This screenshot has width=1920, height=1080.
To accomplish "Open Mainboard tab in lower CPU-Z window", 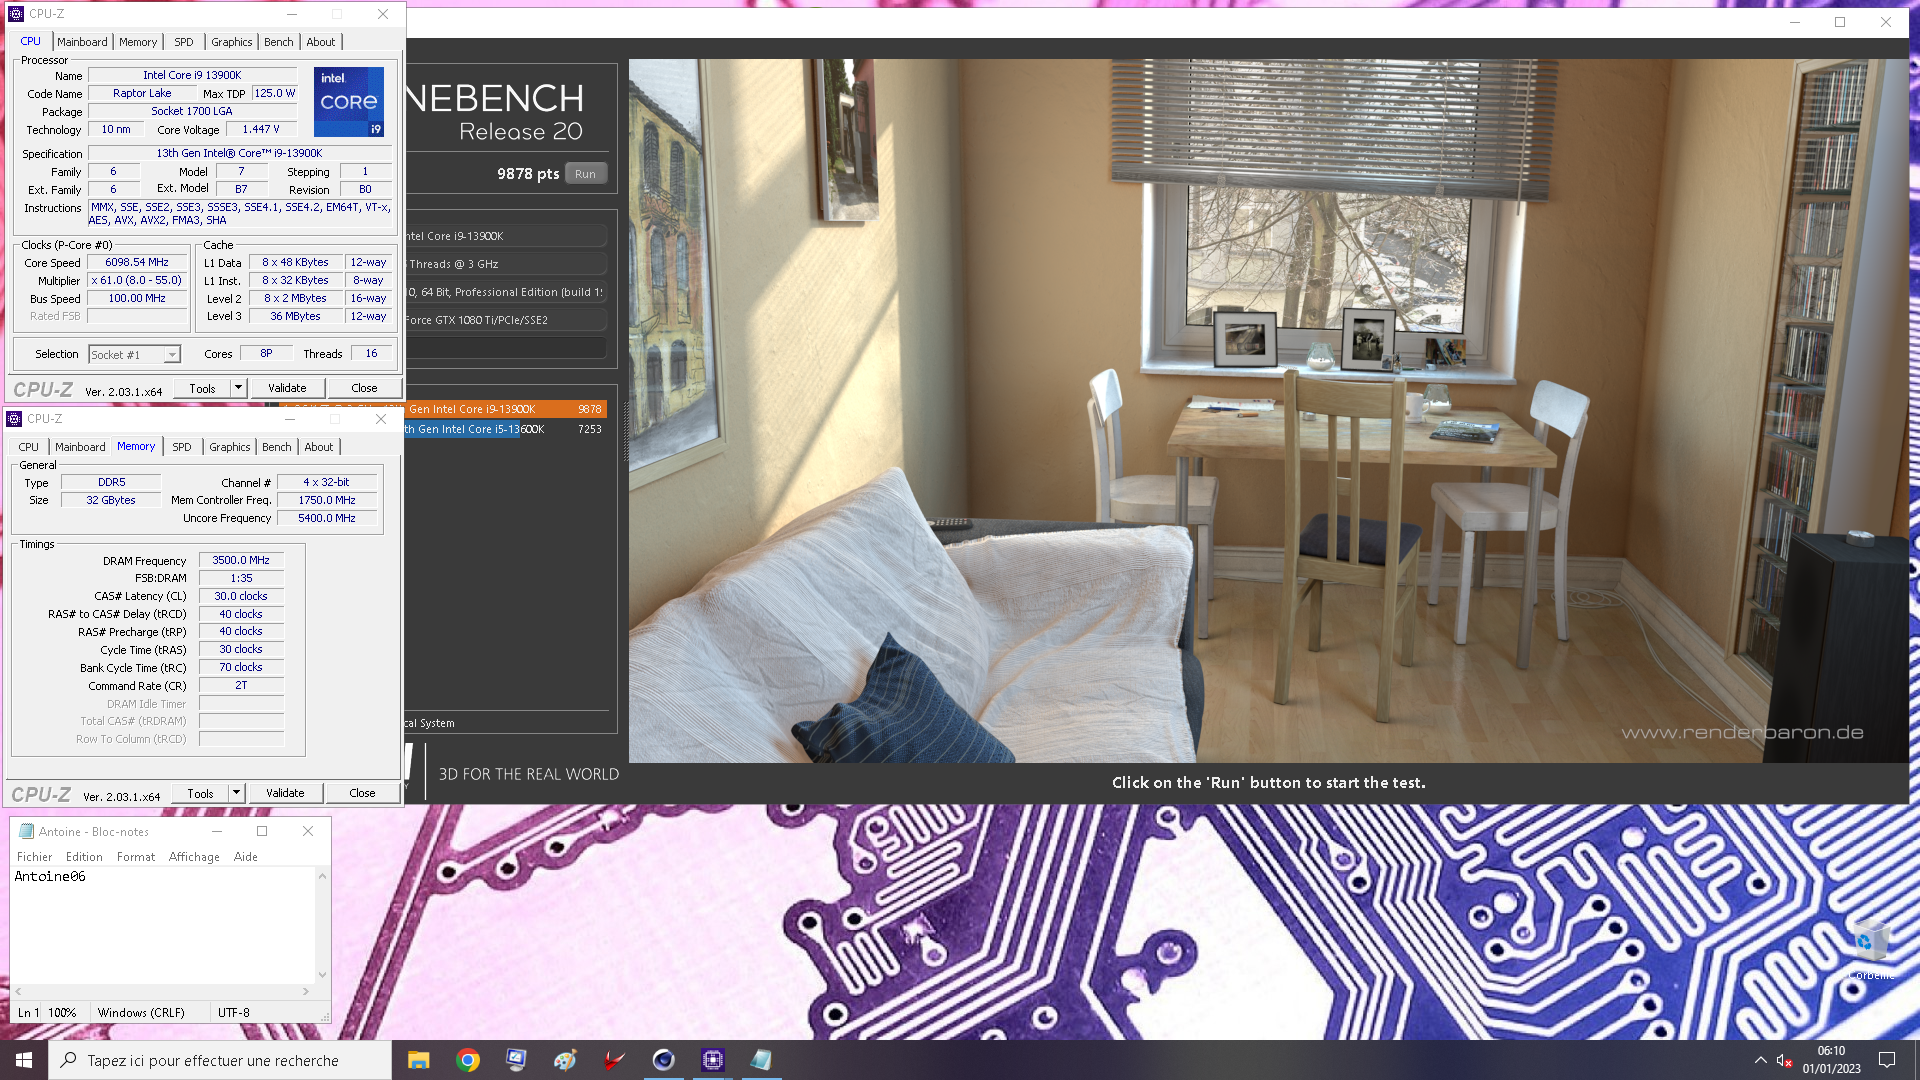I will coord(80,447).
